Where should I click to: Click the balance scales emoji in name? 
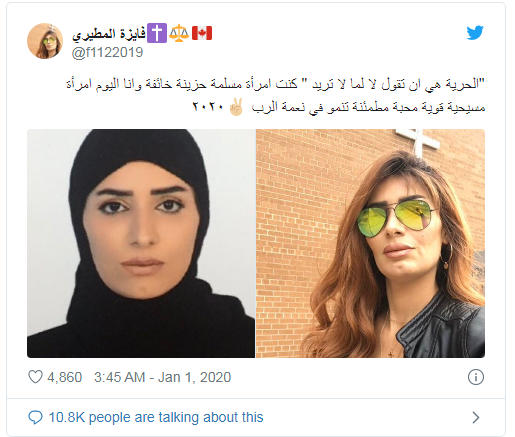[179, 33]
